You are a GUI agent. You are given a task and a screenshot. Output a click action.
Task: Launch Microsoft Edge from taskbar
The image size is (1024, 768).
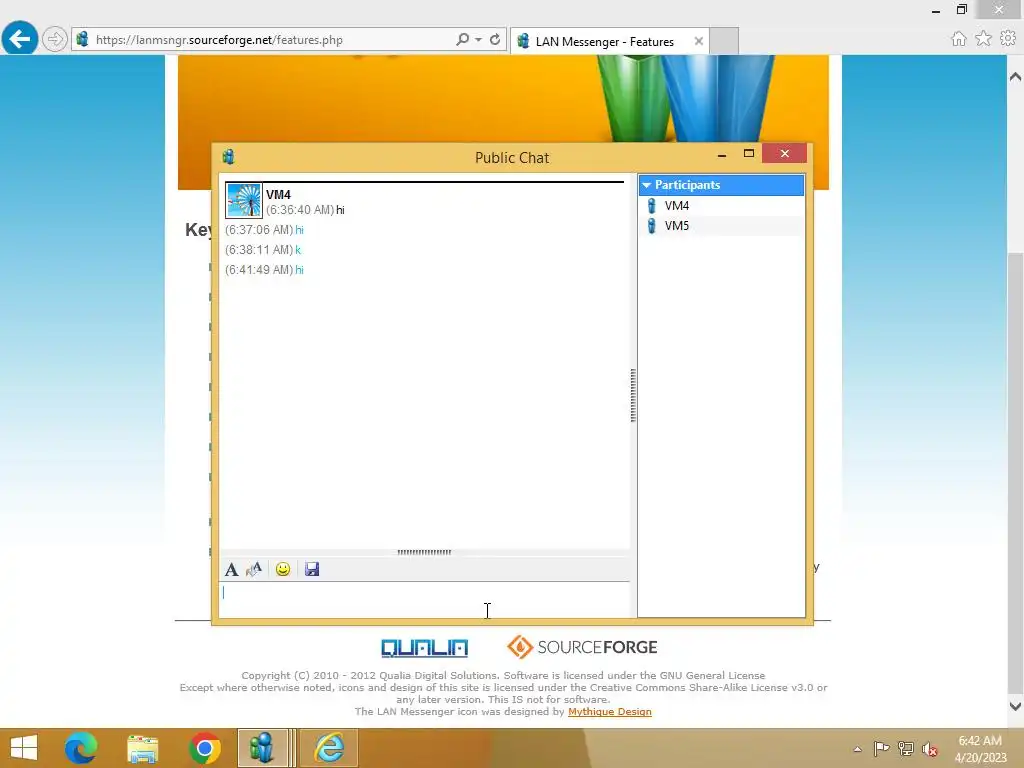[x=80, y=748]
